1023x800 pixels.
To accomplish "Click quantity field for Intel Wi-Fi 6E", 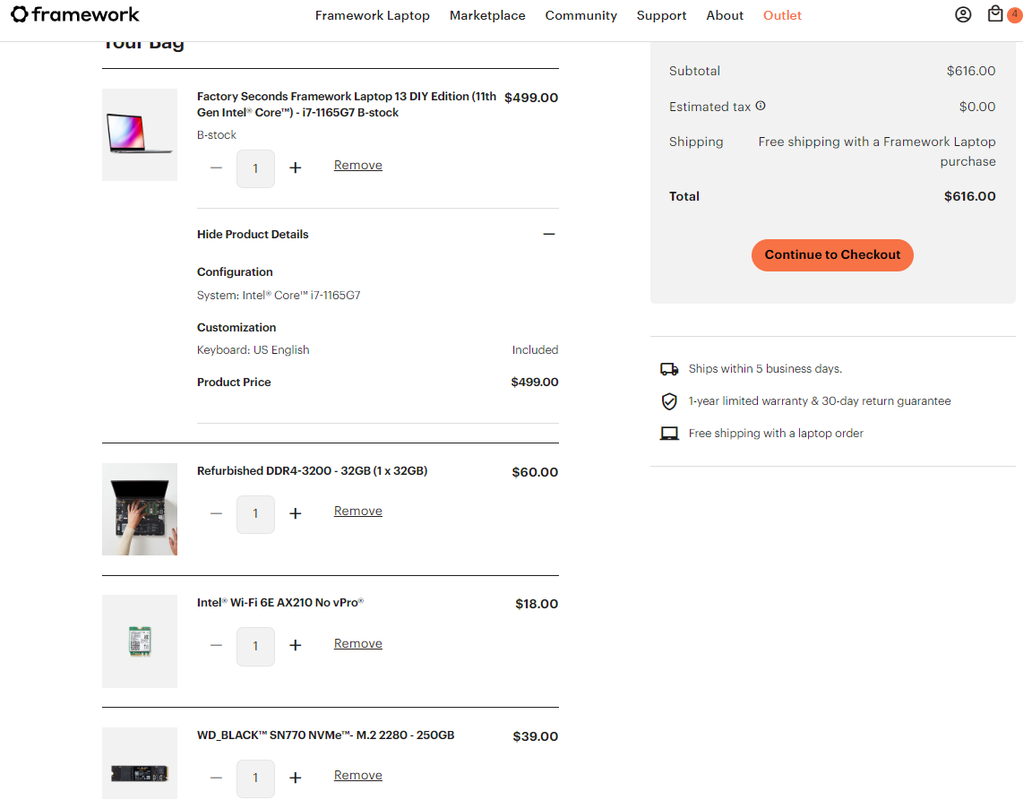I will pyautogui.click(x=256, y=647).
